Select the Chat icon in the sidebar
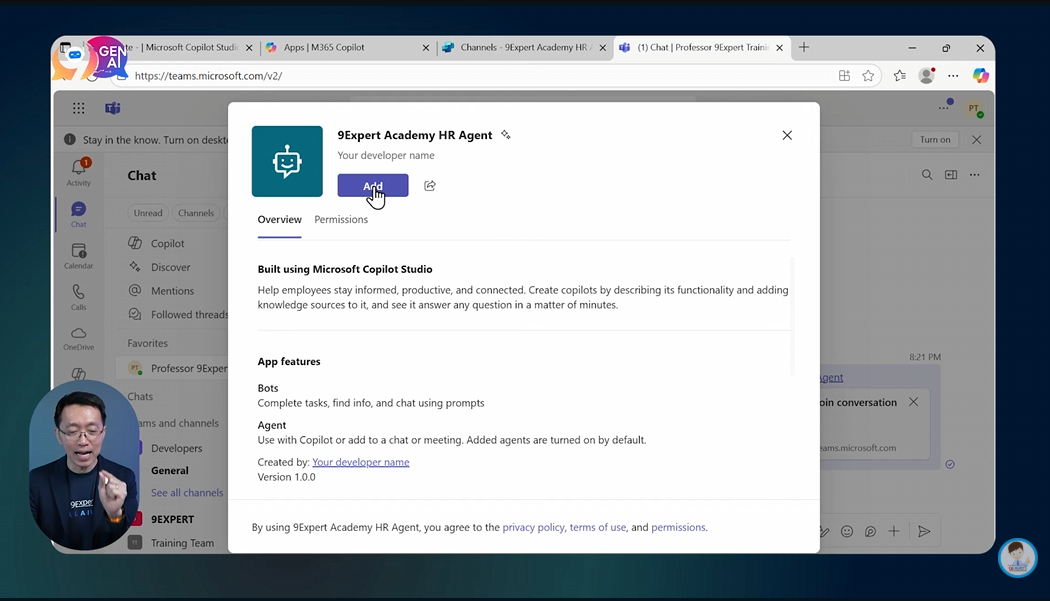The image size is (1050, 601). pyautogui.click(x=78, y=210)
